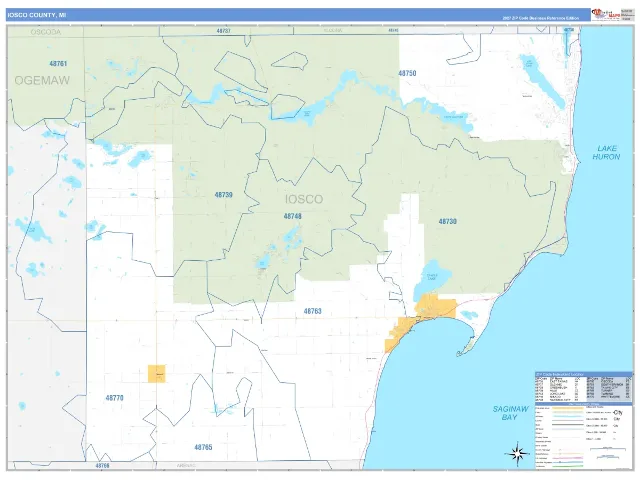Click the '48766' ZIP code label
This screenshot has height=480, width=640.
102,466
